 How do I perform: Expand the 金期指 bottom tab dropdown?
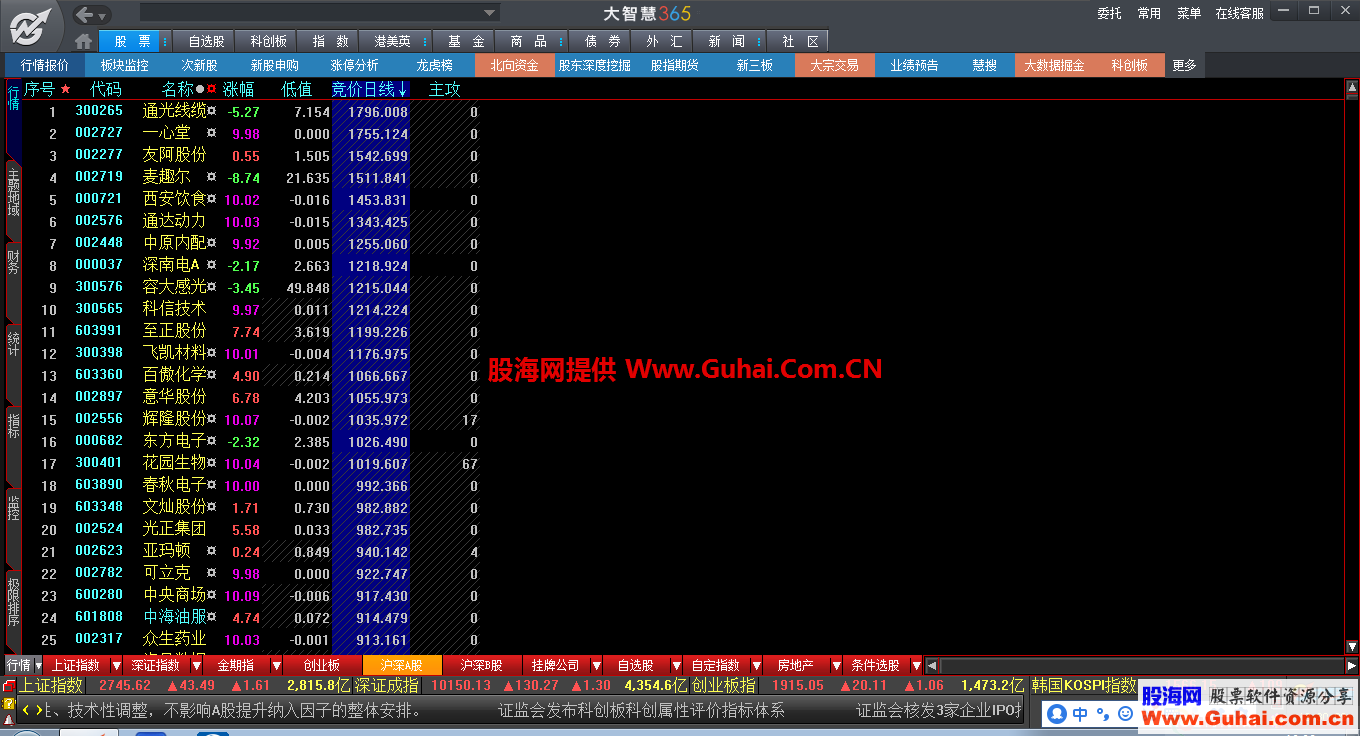coord(276,666)
